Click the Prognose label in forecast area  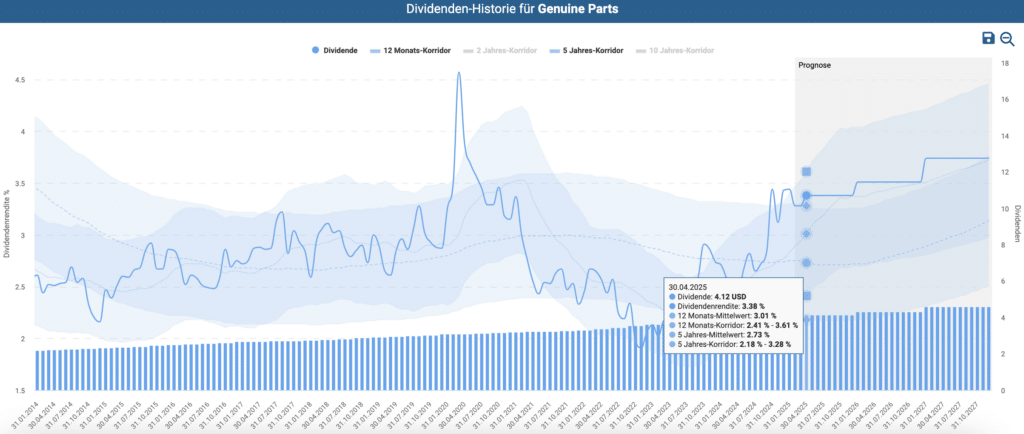(814, 66)
